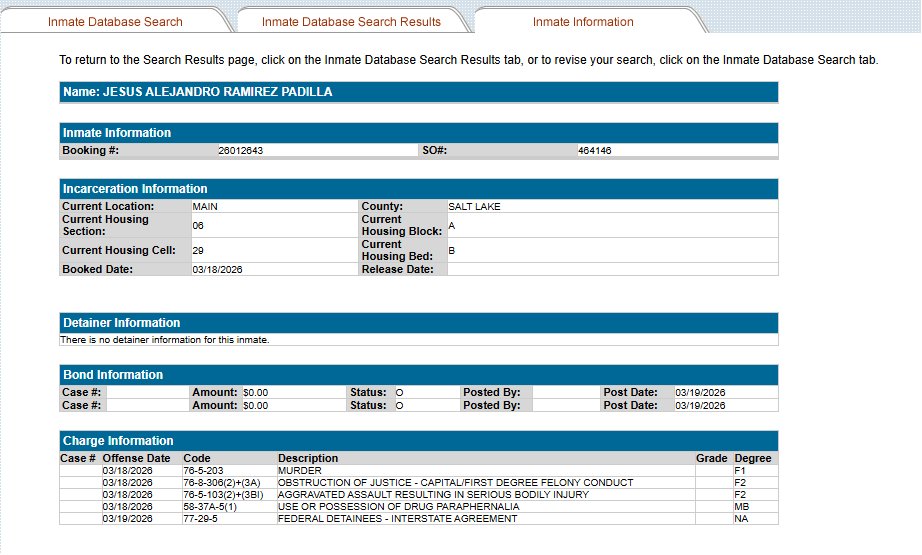
Task: Click the Degree column header
Action: pos(753,458)
